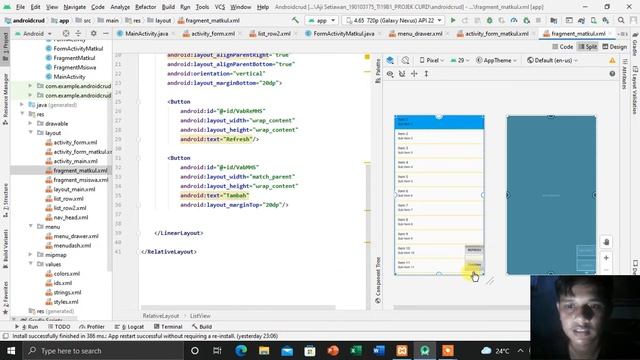Open Excel from the taskbar
This screenshot has width=640, height=360.
[x=356, y=351]
